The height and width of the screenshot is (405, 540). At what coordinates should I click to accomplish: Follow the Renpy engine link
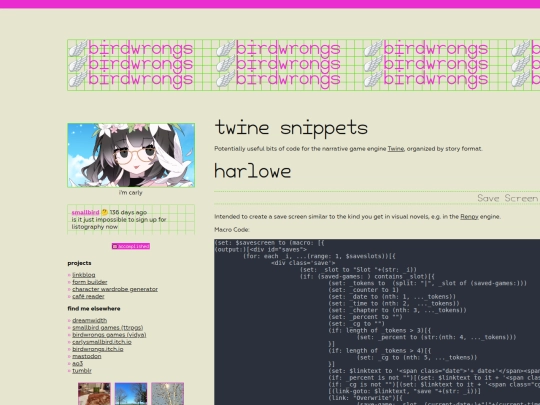tap(469, 217)
